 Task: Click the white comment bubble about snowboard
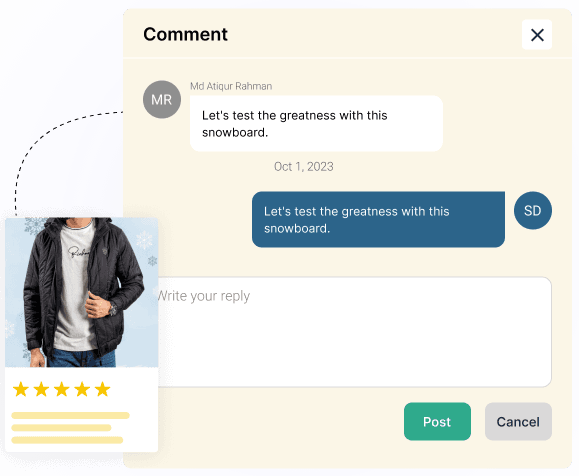316,124
